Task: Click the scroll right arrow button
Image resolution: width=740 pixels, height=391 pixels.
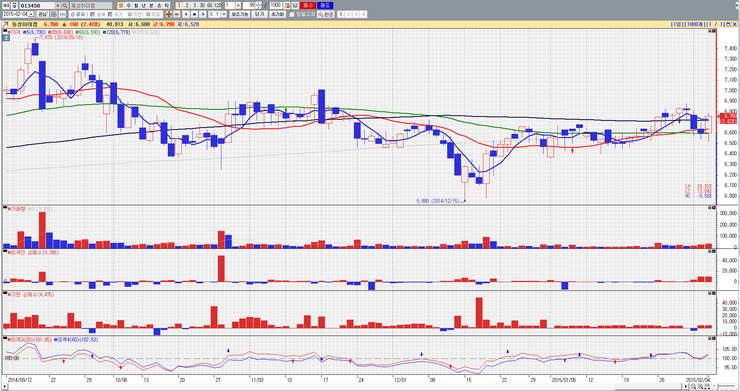Action: coord(202,14)
